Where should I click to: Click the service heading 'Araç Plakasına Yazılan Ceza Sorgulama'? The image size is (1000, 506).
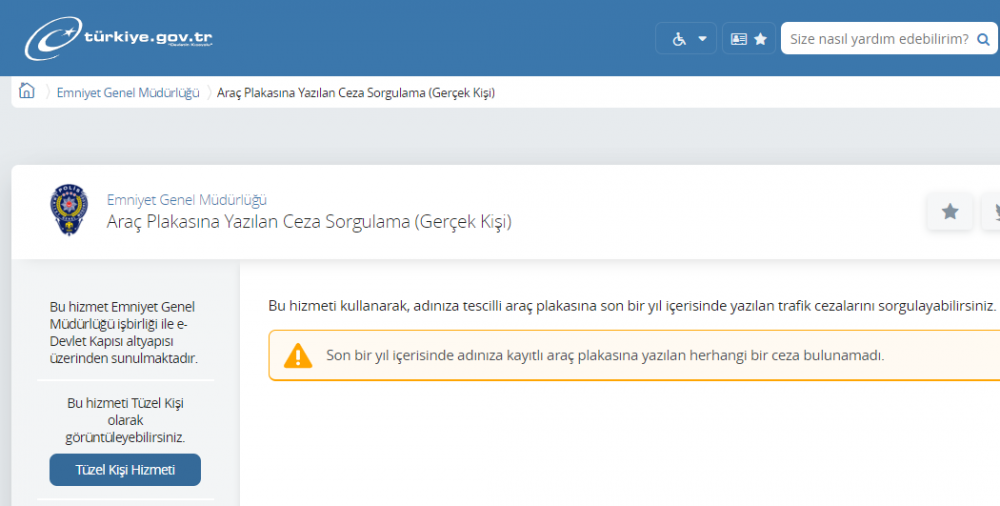(309, 222)
